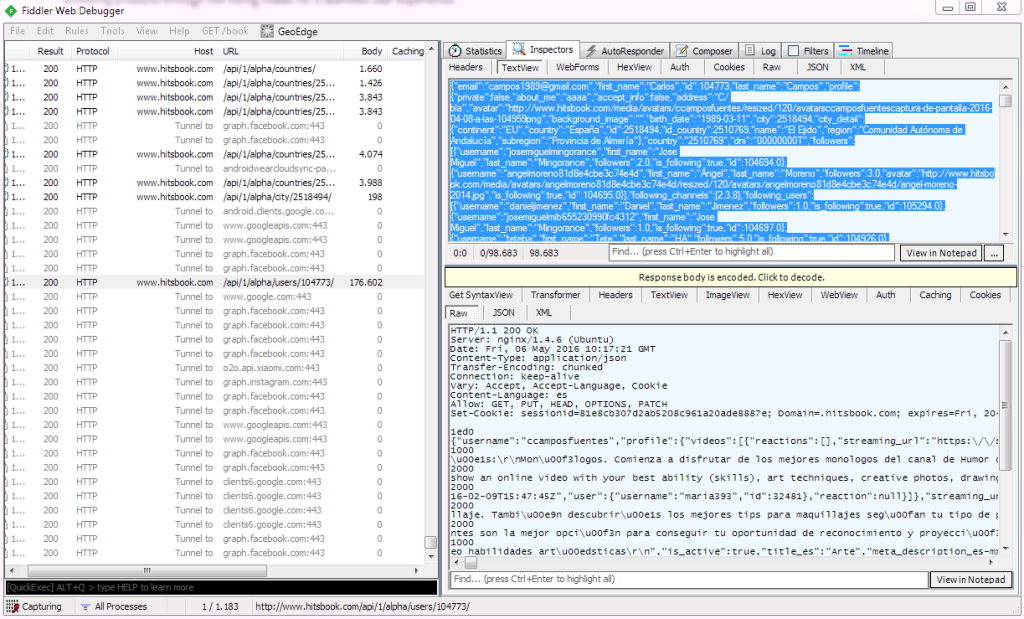Click the Capturing status icon
Image resolution: width=1024 pixels, height=619 pixels.
12,607
